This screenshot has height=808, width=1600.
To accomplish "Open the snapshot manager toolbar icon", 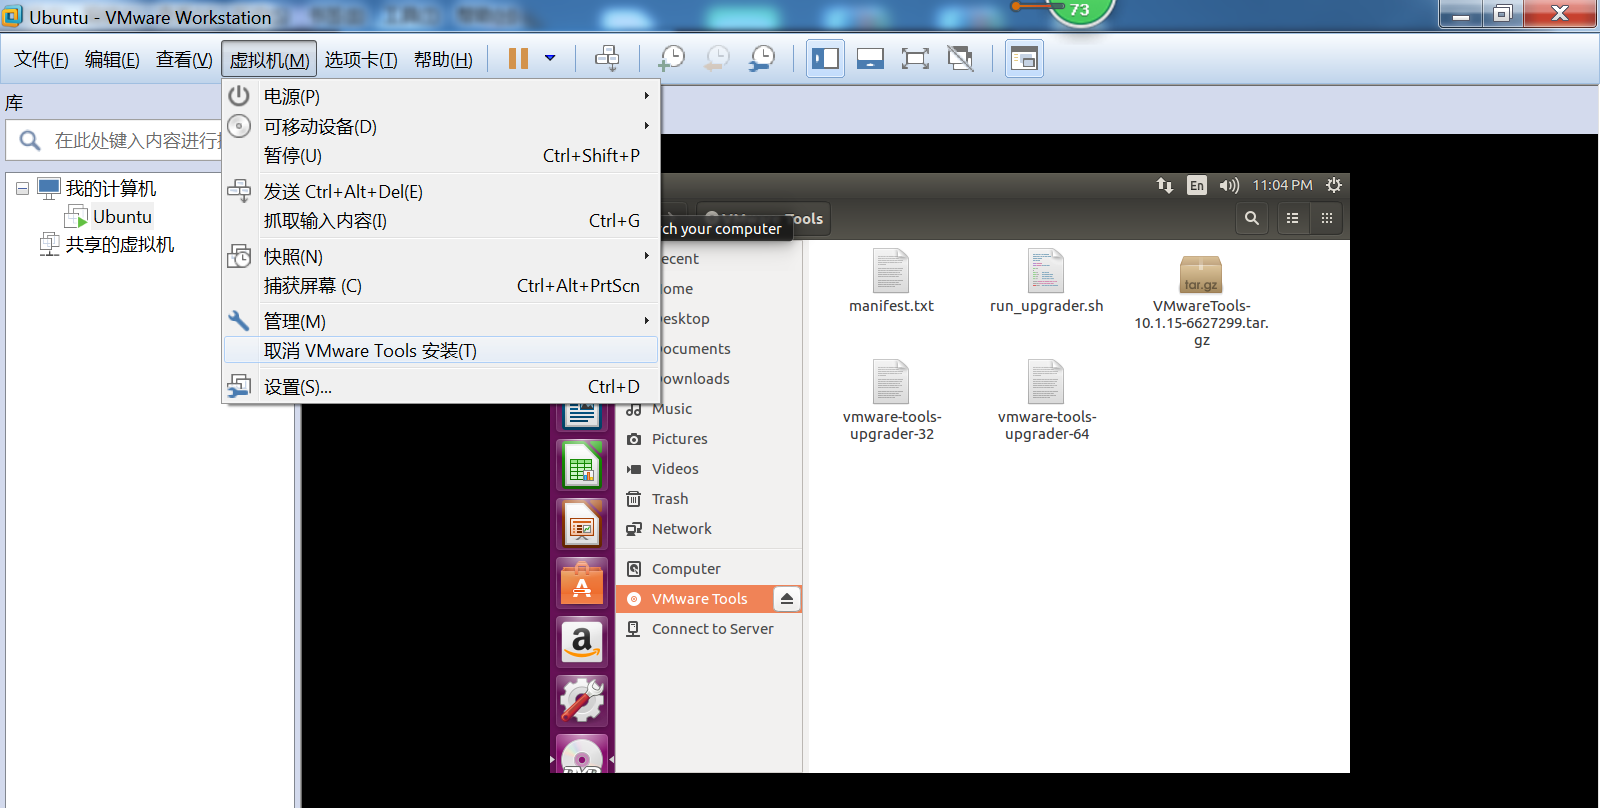I will 762,59.
